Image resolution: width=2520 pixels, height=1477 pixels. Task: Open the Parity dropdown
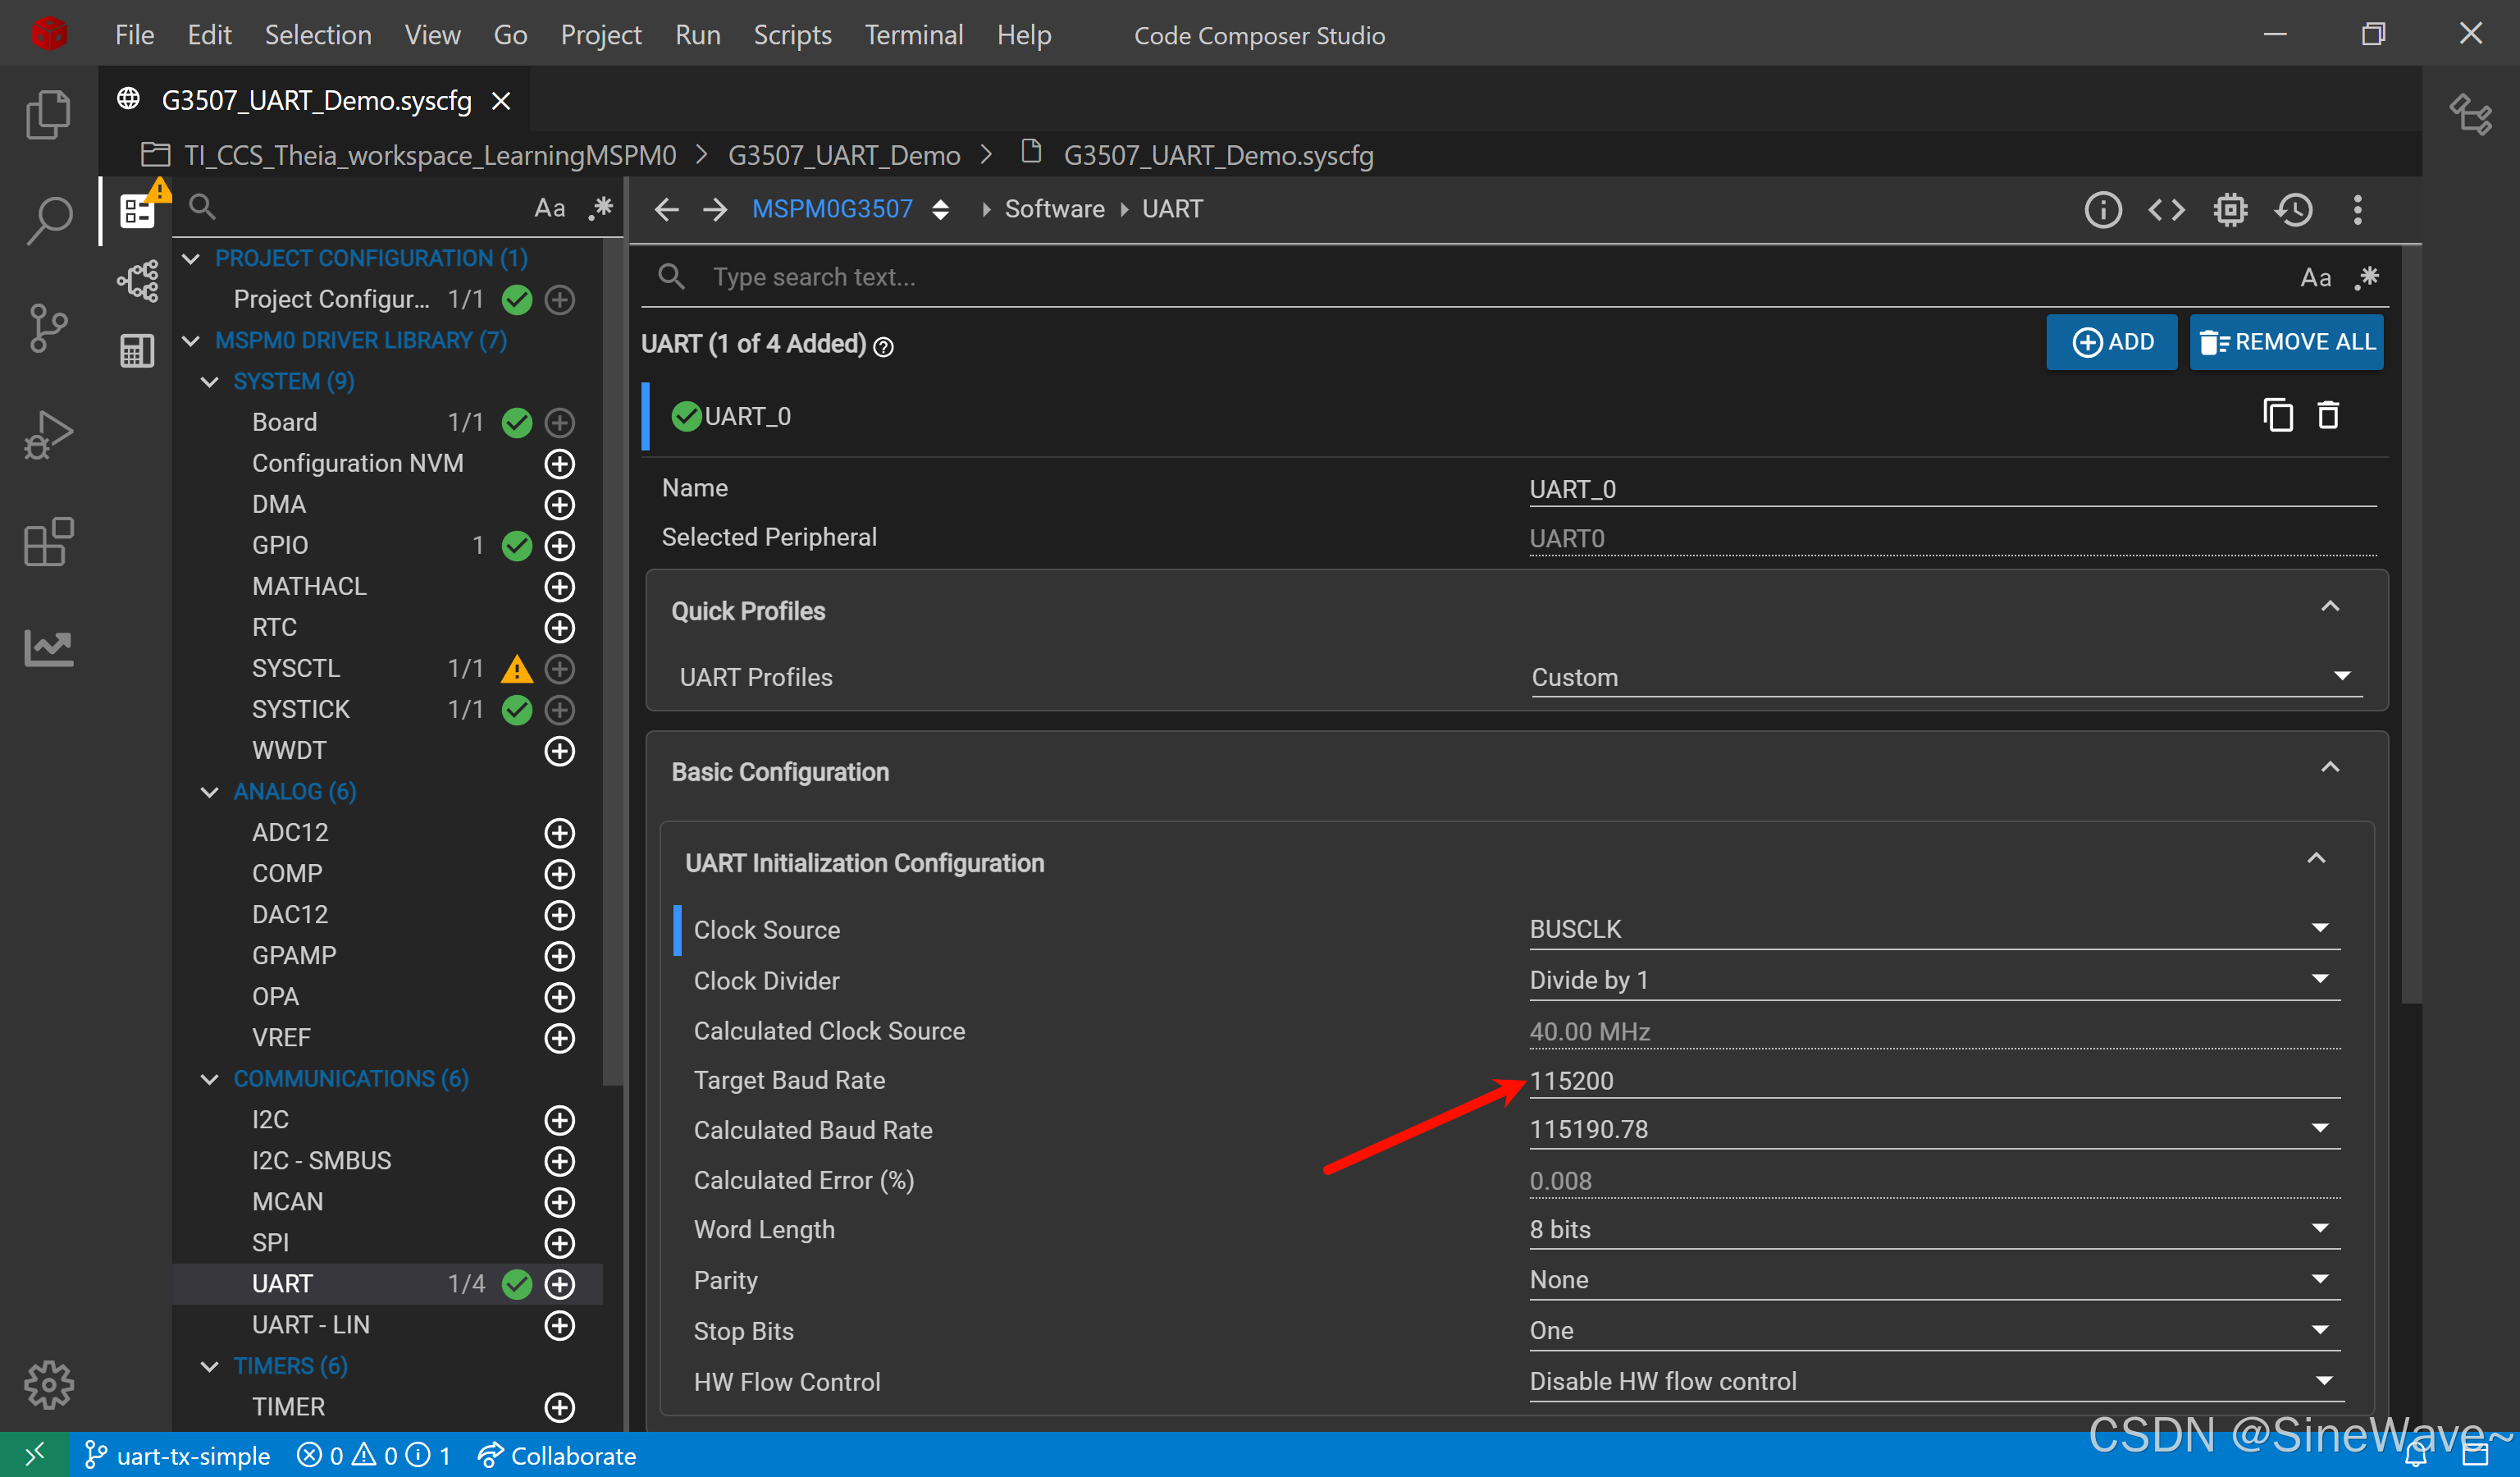click(1934, 1280)
